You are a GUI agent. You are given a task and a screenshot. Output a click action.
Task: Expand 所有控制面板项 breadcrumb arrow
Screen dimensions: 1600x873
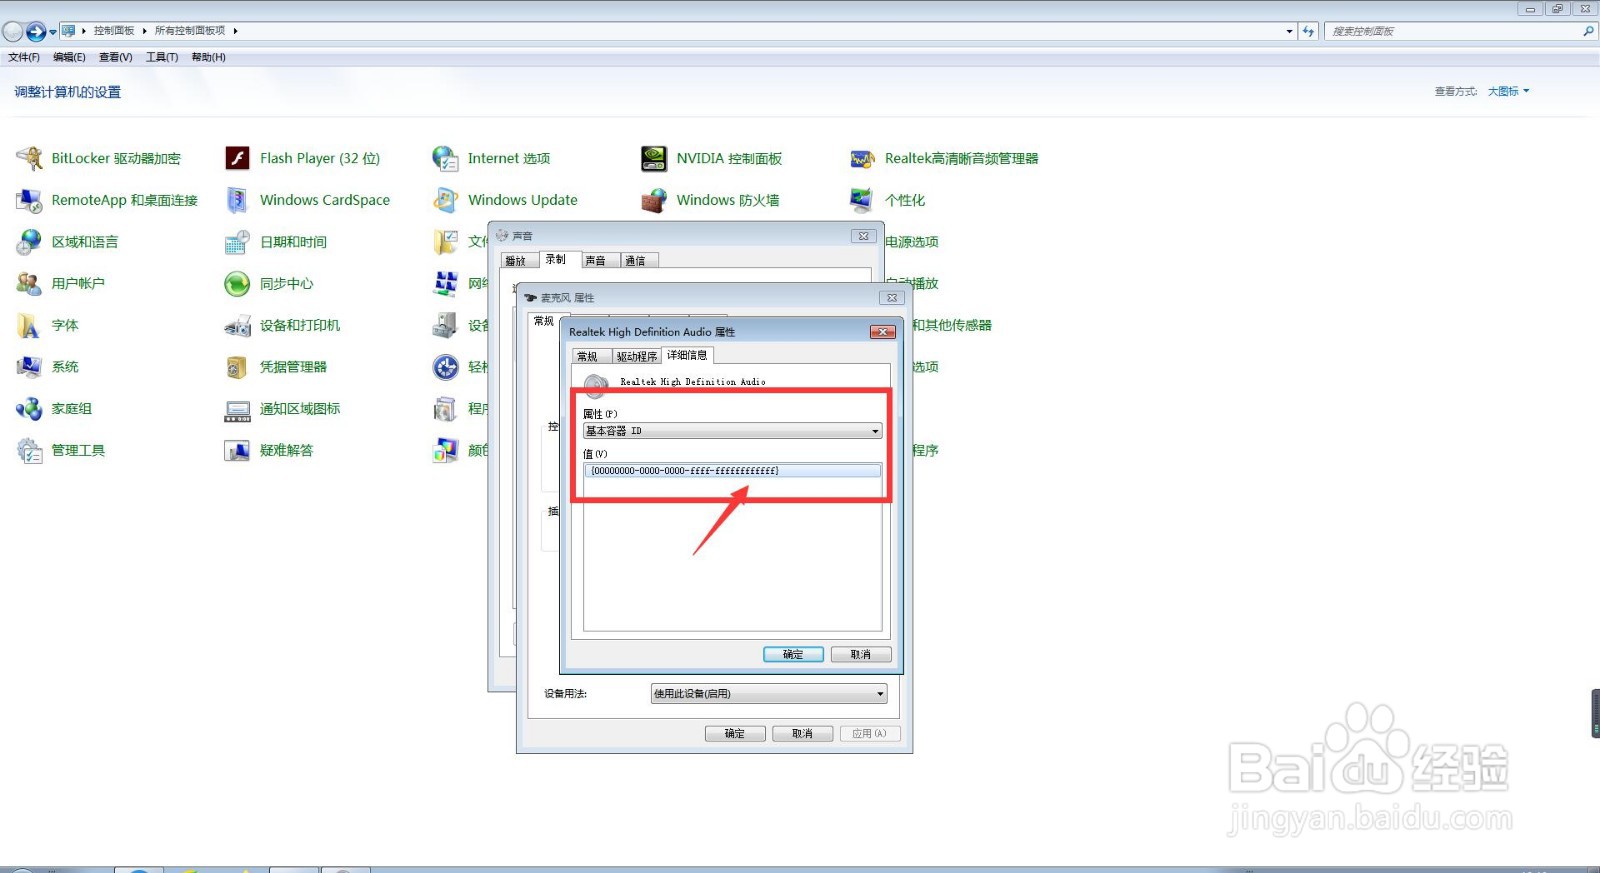coord(235,31)
